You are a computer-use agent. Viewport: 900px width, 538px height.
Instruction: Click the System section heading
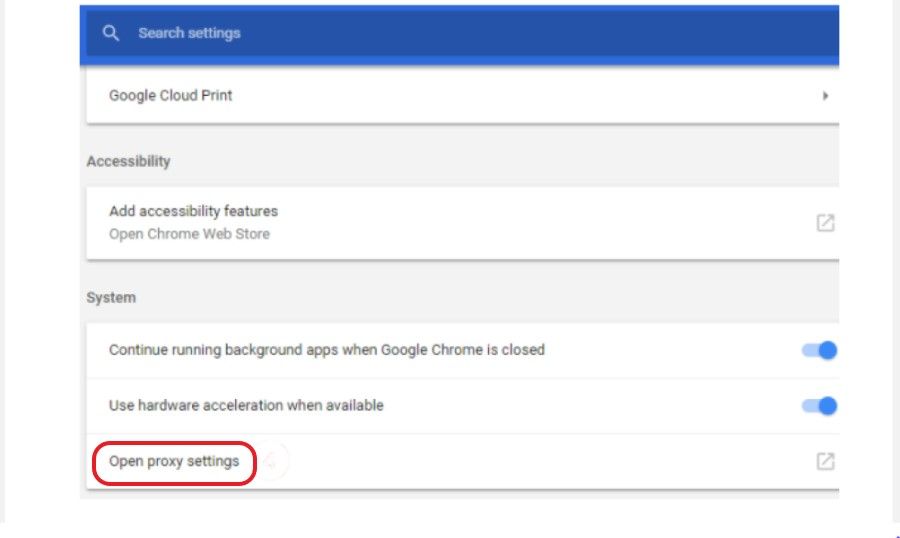pyautogui.click(x=111, y=297)
